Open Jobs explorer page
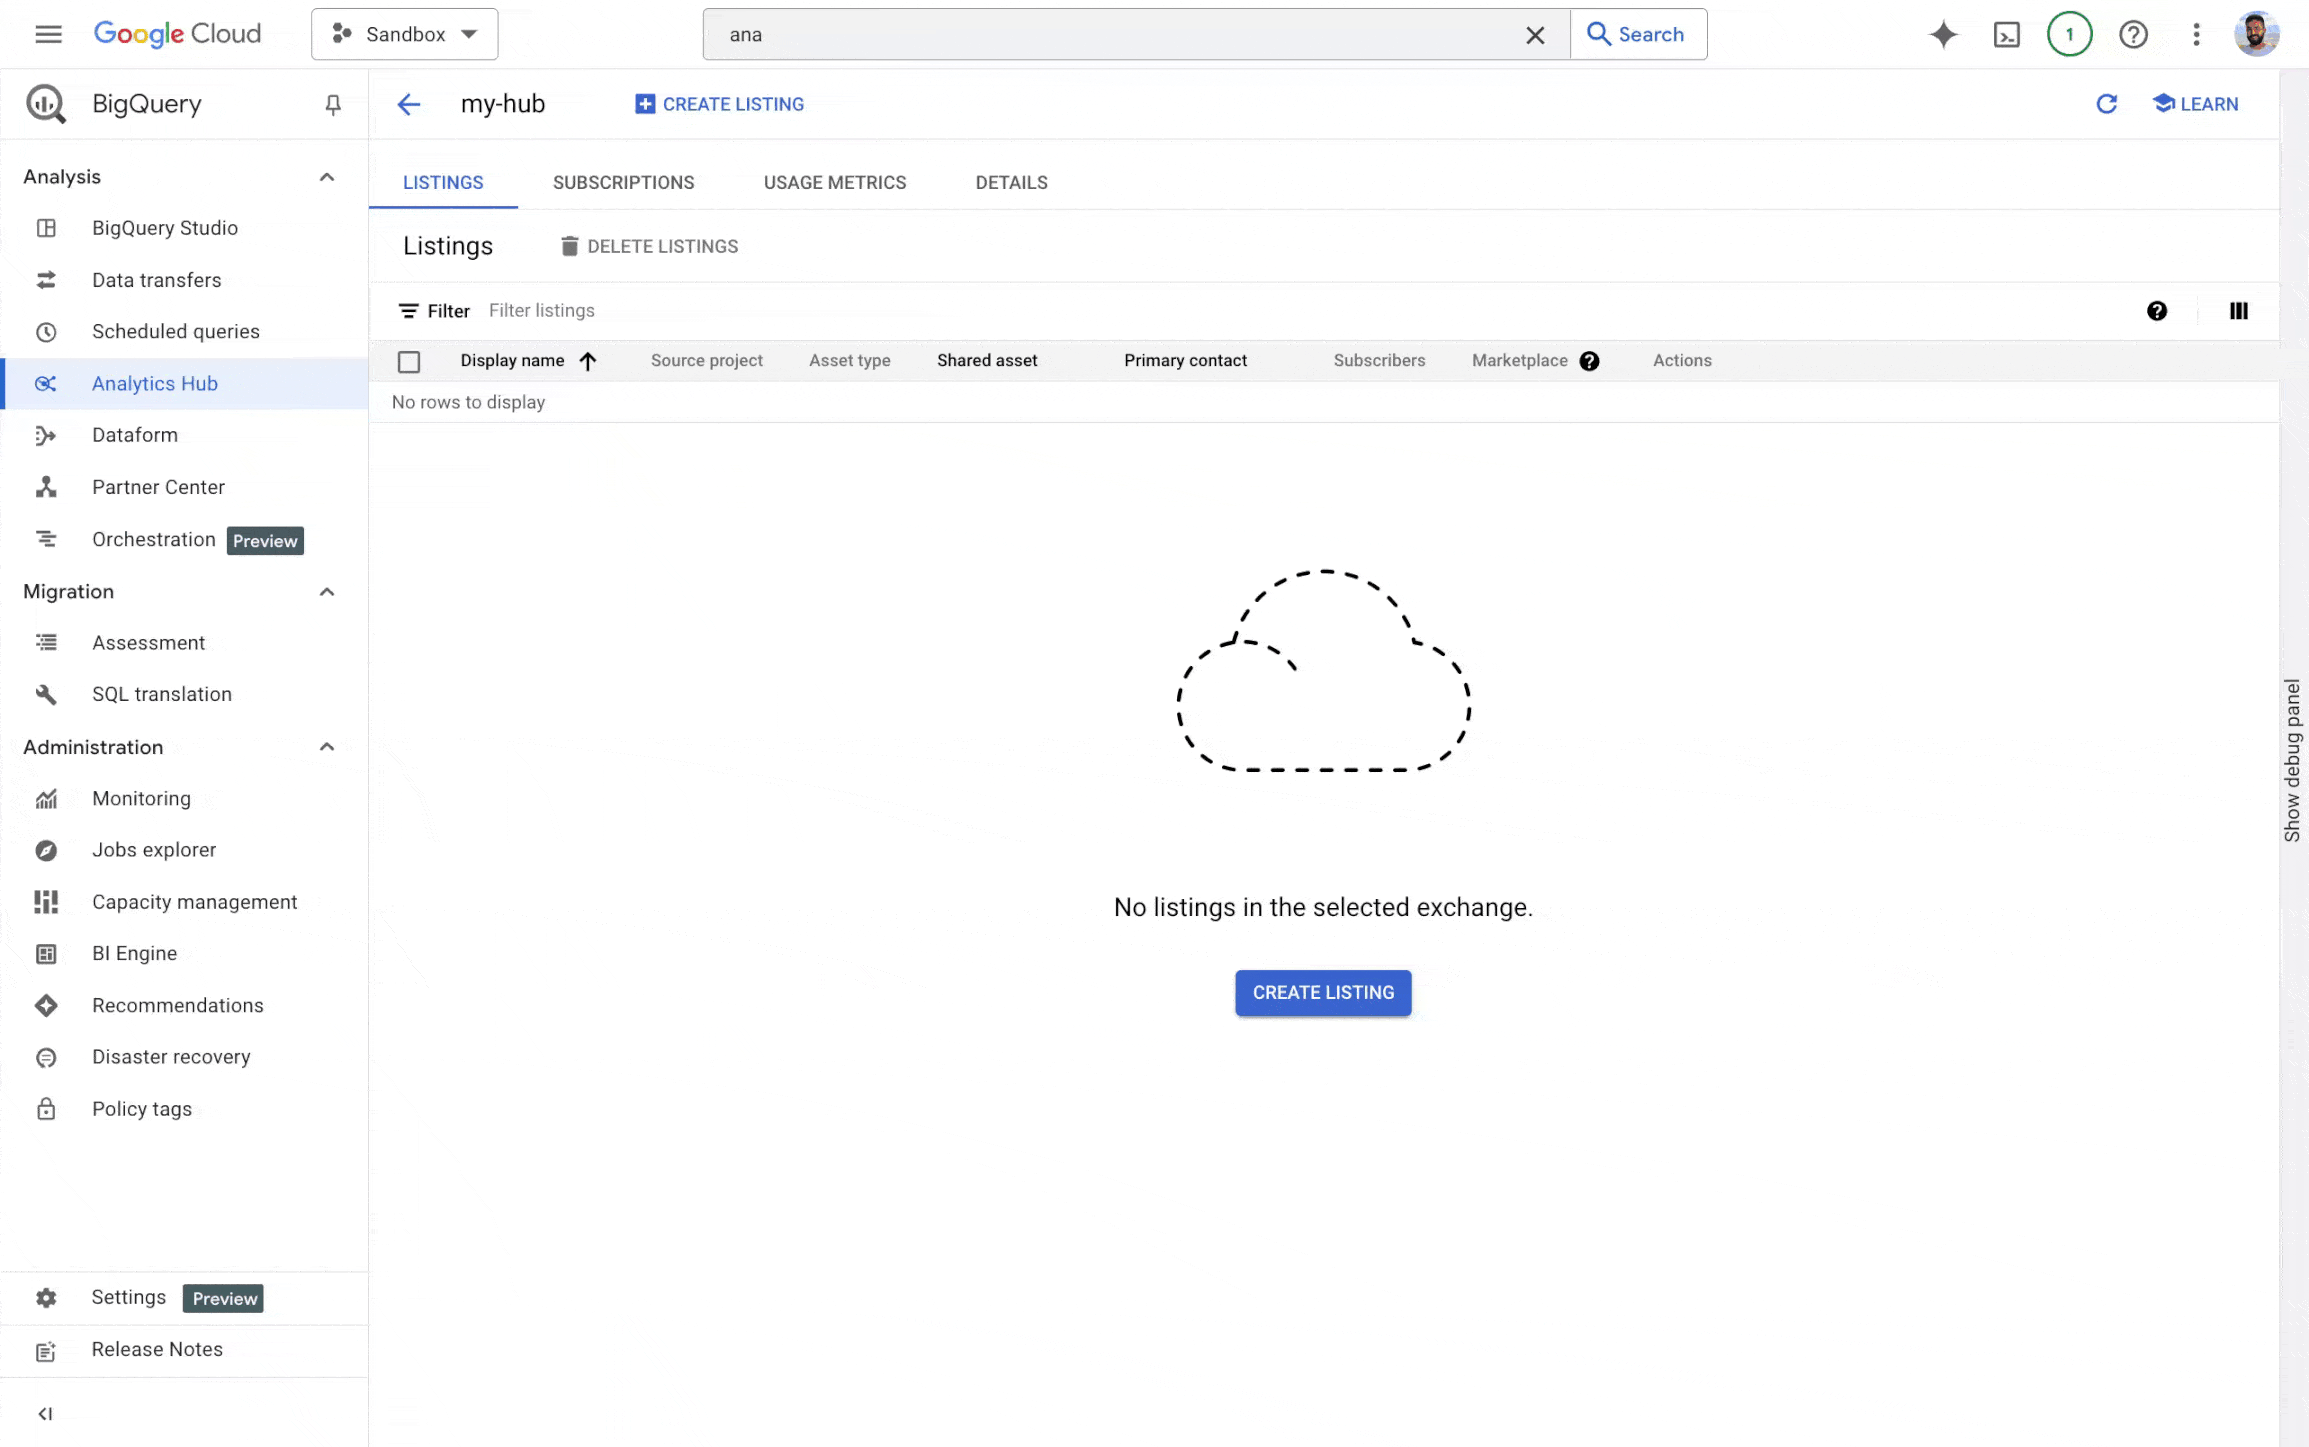The image size is (2309, 1447). click(x=184, y=850)
